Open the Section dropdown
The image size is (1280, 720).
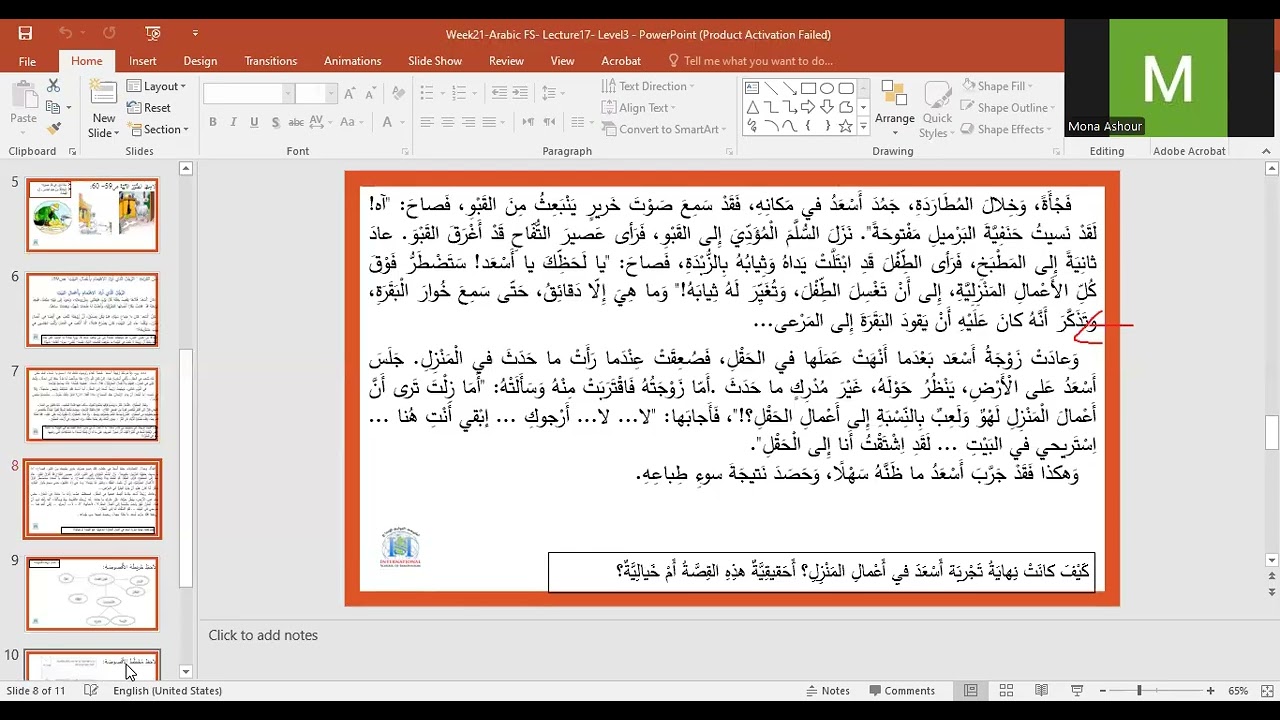coord(158,129)
